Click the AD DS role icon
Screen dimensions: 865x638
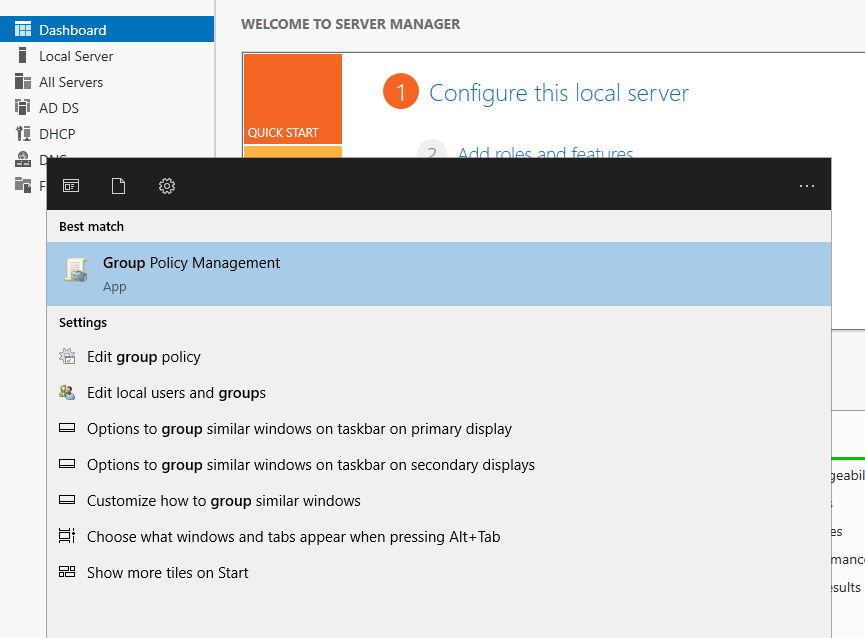coord(23,107)
